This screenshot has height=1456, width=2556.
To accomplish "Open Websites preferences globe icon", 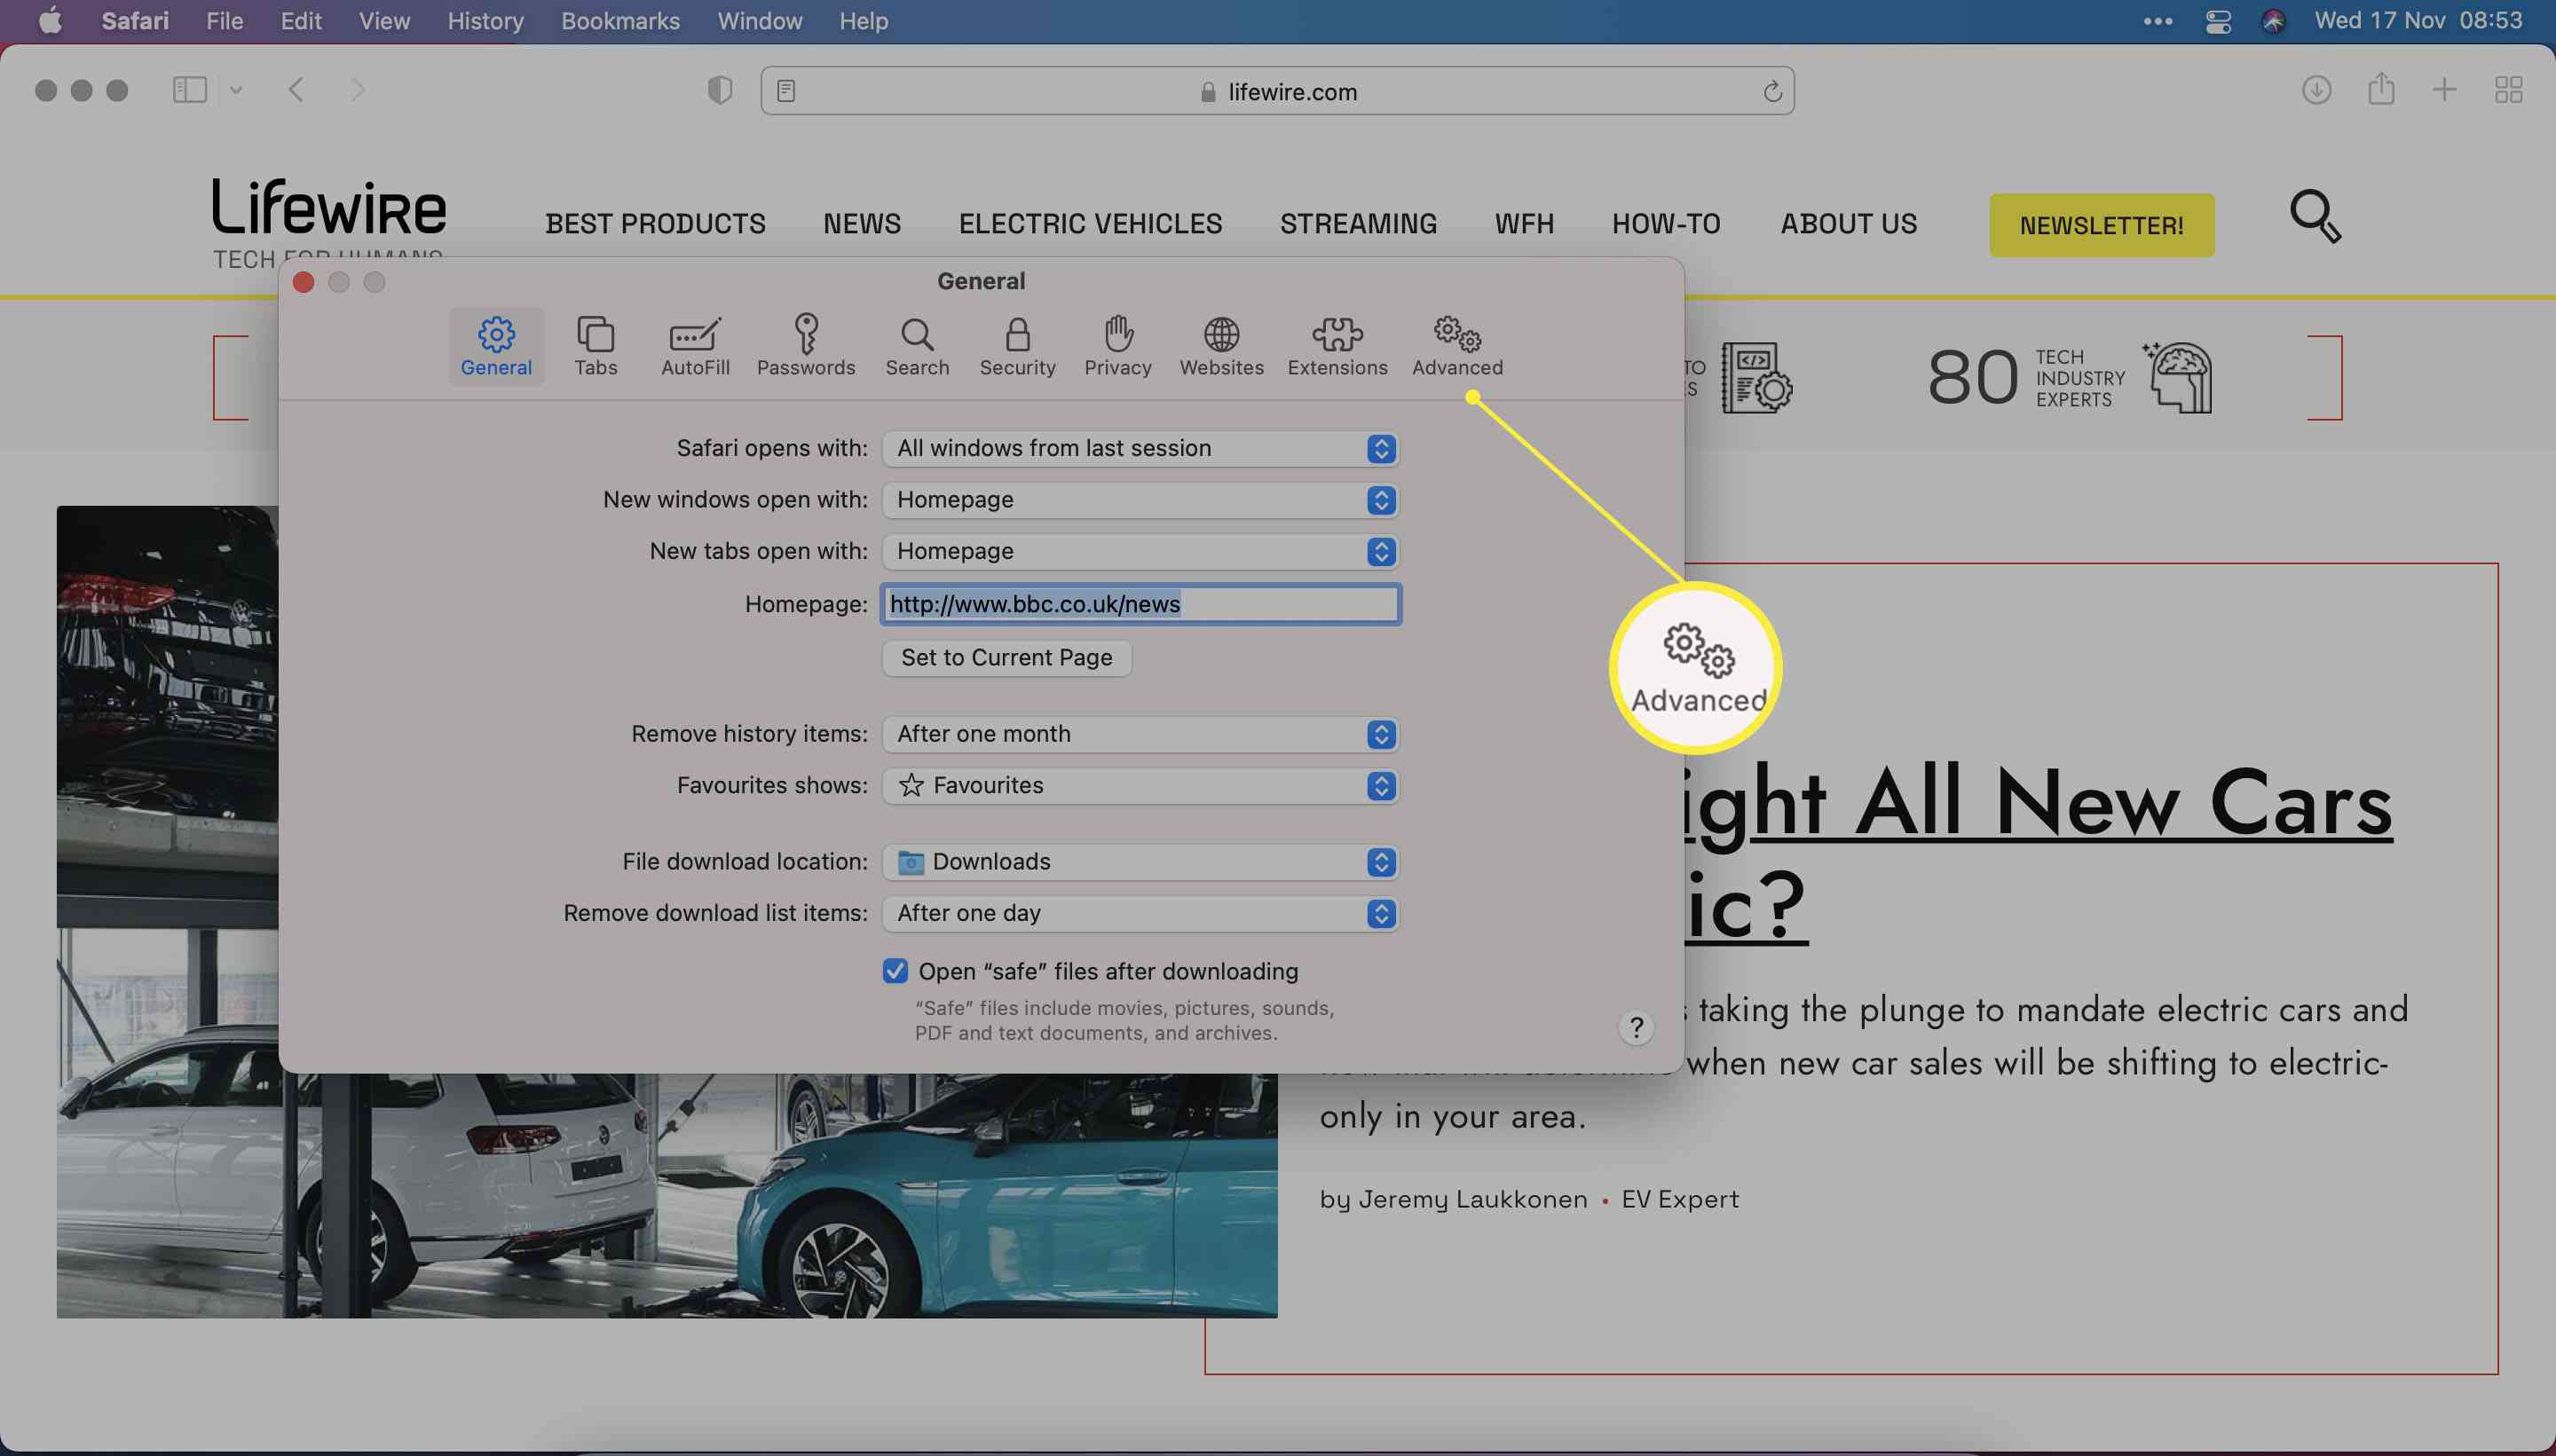I will click(1221, 347).
